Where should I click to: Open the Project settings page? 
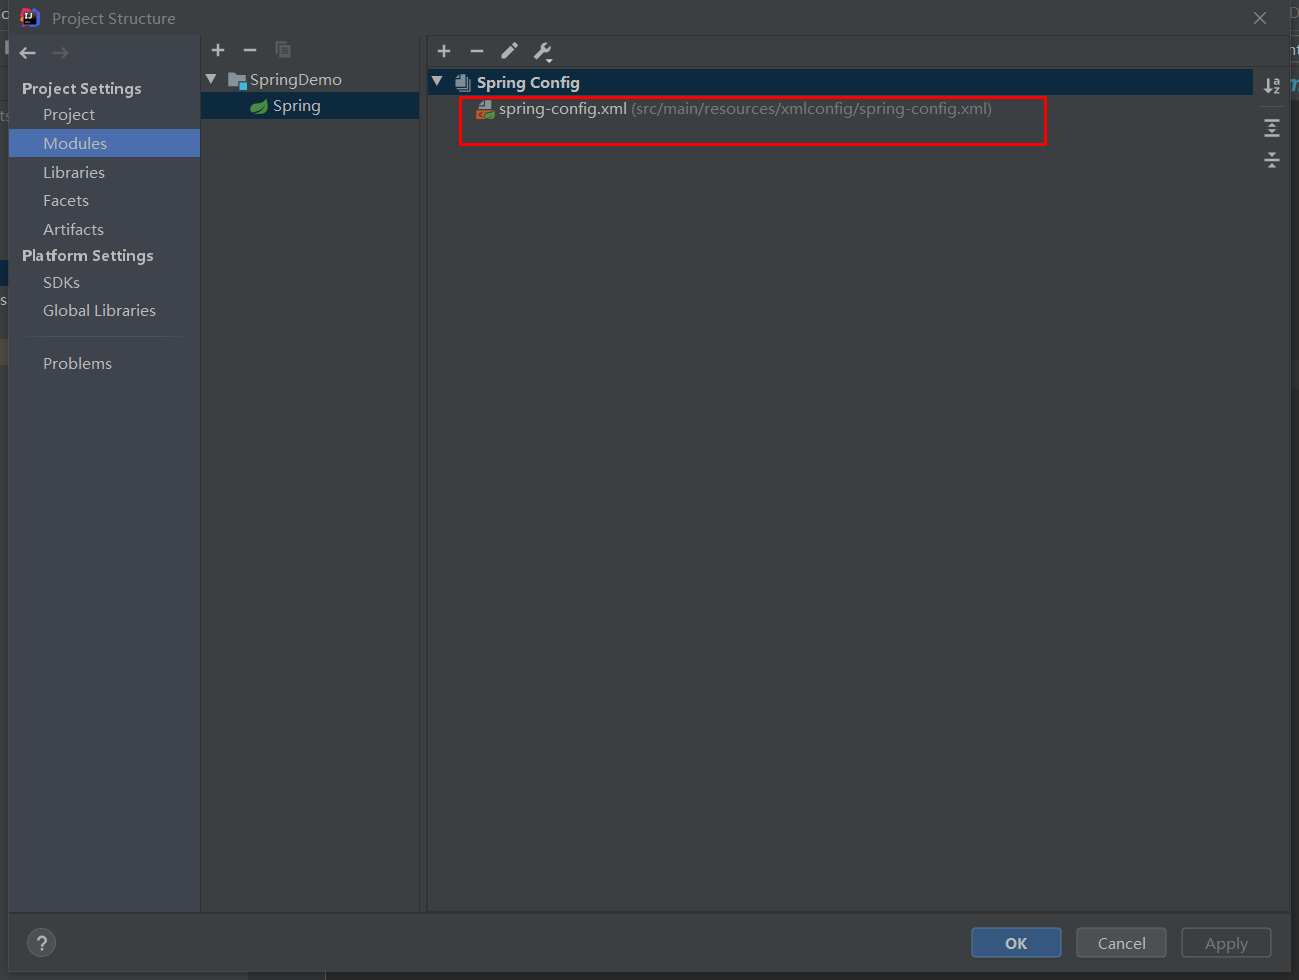(69, 115)
